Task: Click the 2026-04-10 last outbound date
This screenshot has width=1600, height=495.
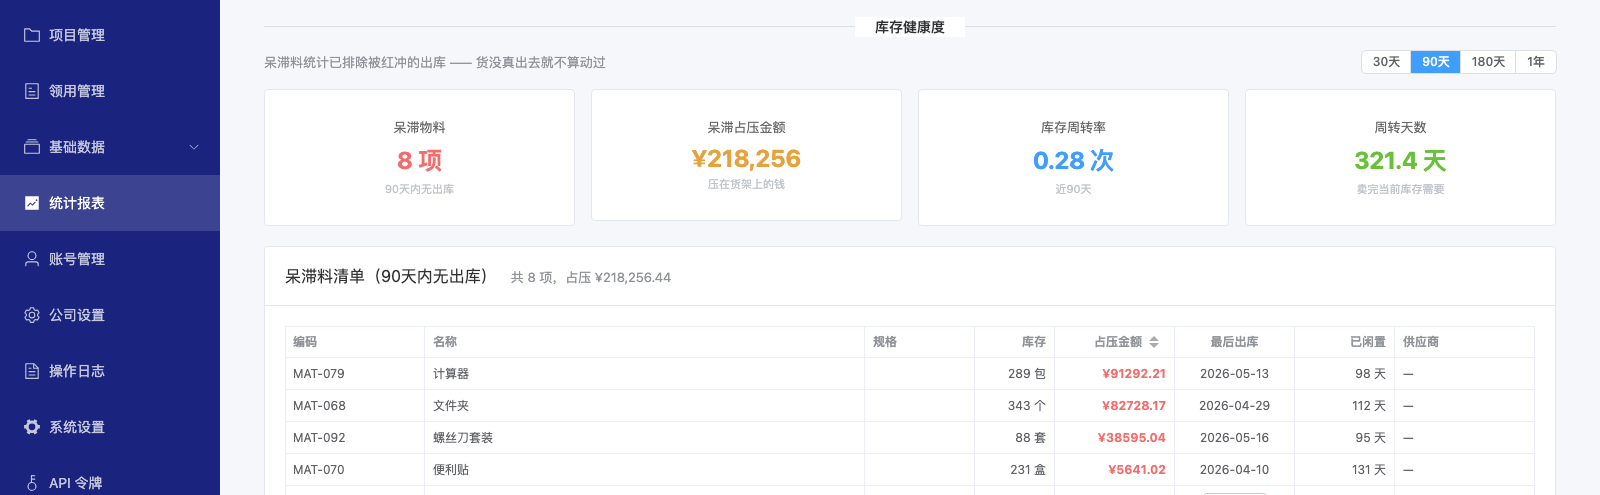Action: 1235,470
